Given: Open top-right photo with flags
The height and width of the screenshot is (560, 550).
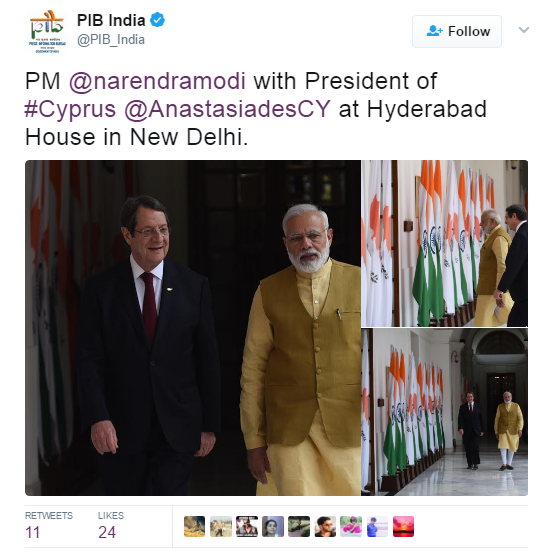Looking at the screenshot, I should click(445, 243).
